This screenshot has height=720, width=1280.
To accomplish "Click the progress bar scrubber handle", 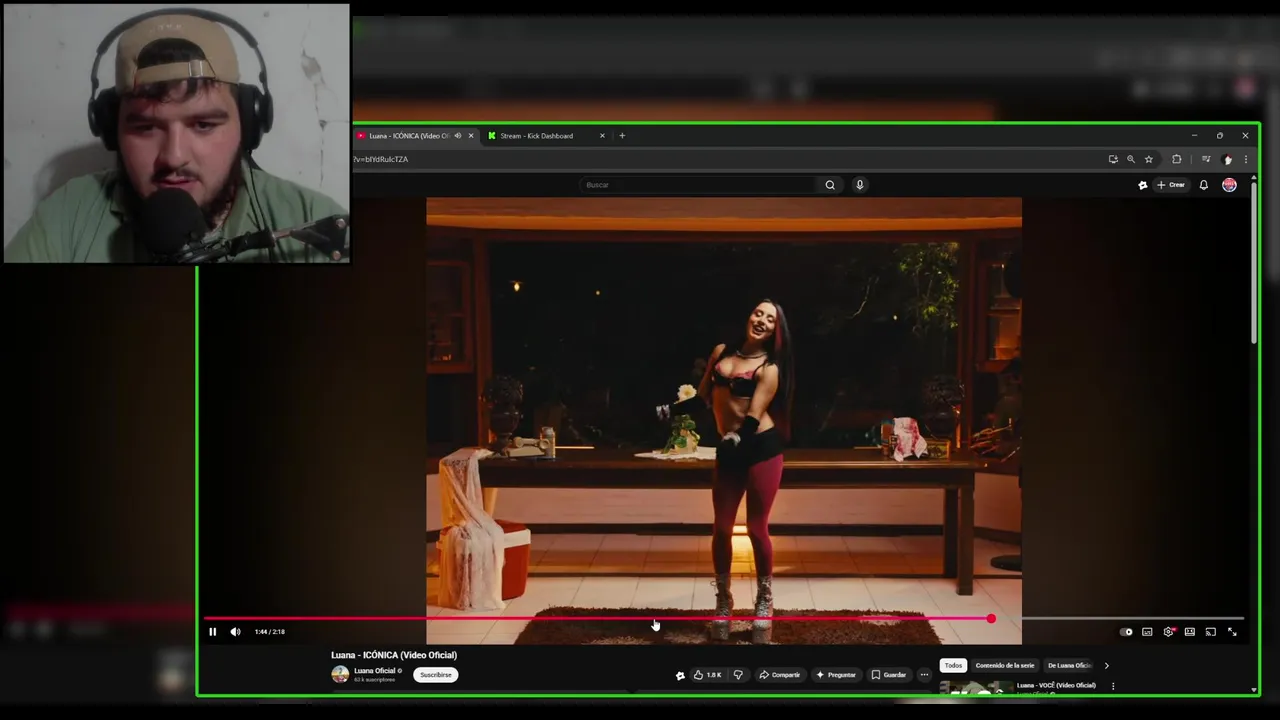I will coord(991,619).
